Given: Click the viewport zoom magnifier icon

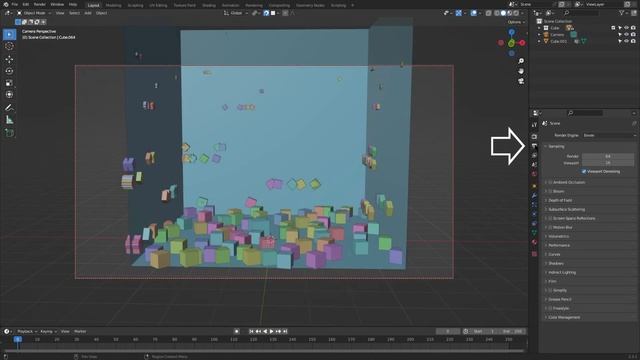Looking at the screenshot, I should point(521,61).
